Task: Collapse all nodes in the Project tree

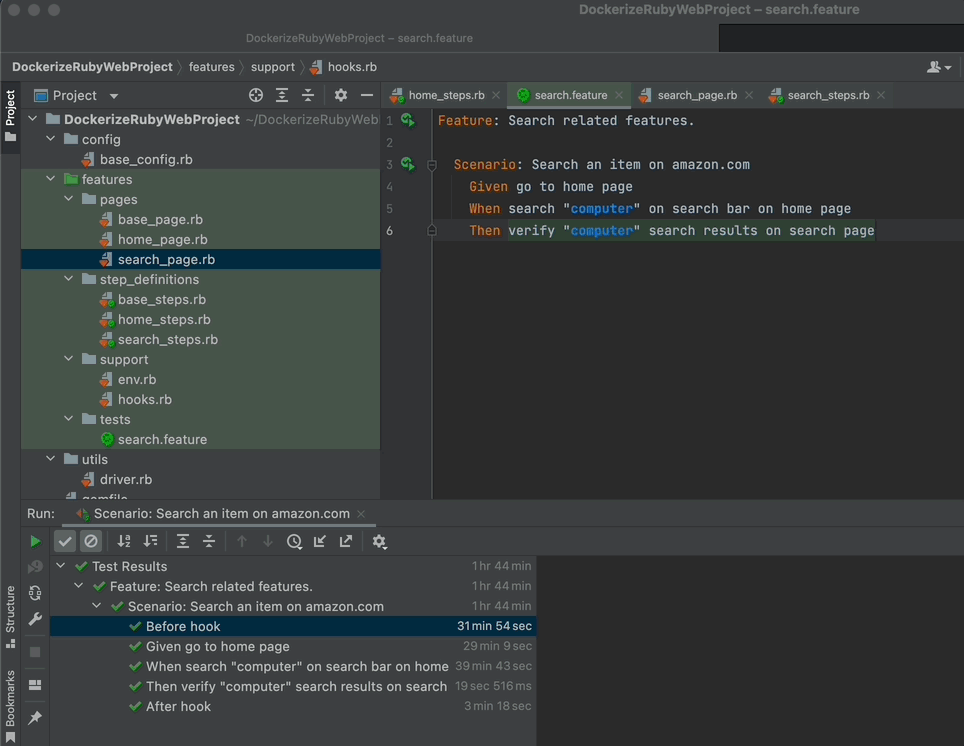Action: (x=308, y=95)
